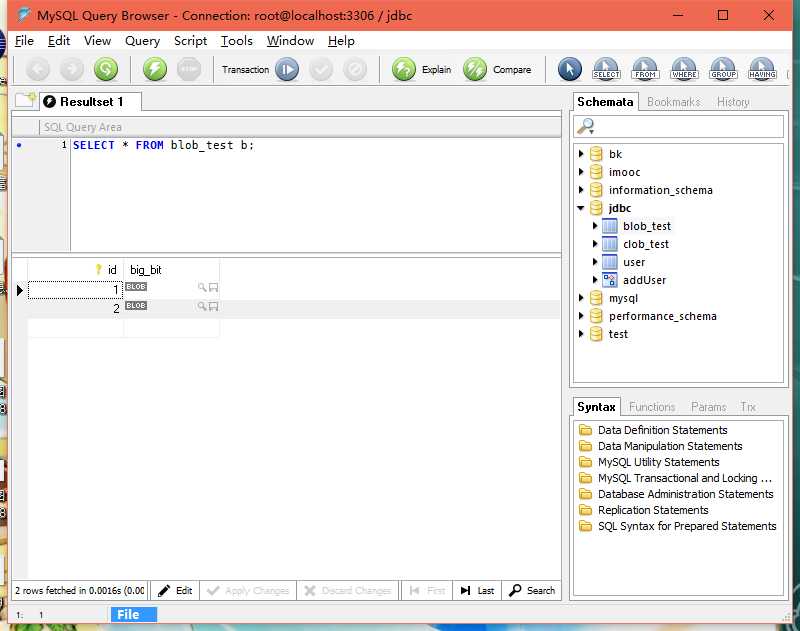The width and height of the screenshot is (800, 631).
Task: Expand the information_schema node
Action: point(581,190)
